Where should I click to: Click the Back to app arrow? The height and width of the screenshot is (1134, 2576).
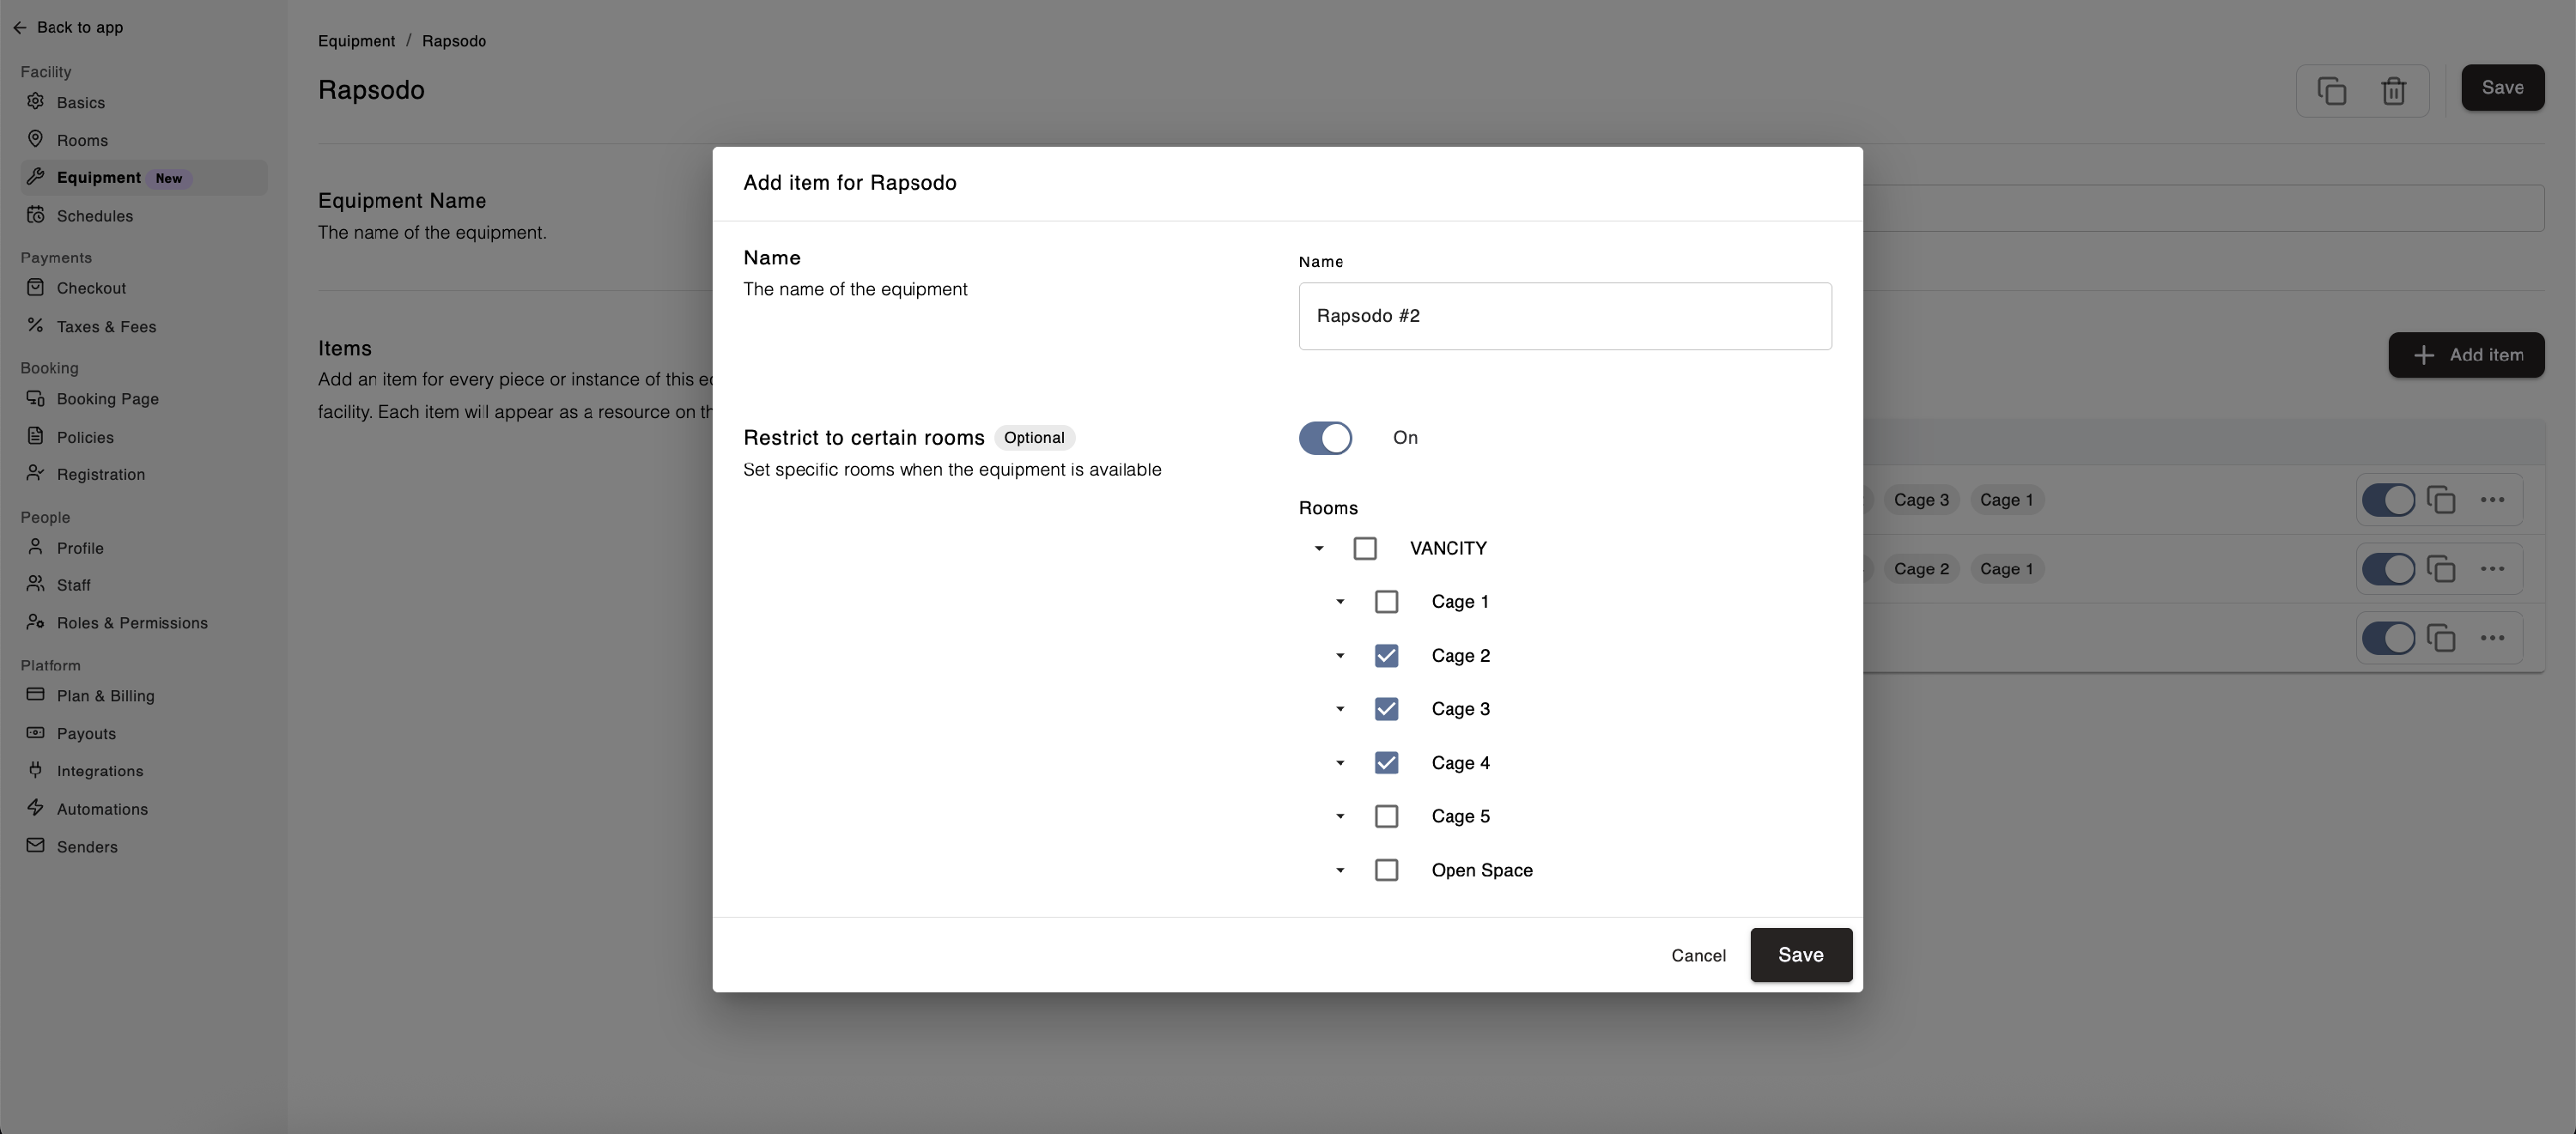click(x=20, y=28)
